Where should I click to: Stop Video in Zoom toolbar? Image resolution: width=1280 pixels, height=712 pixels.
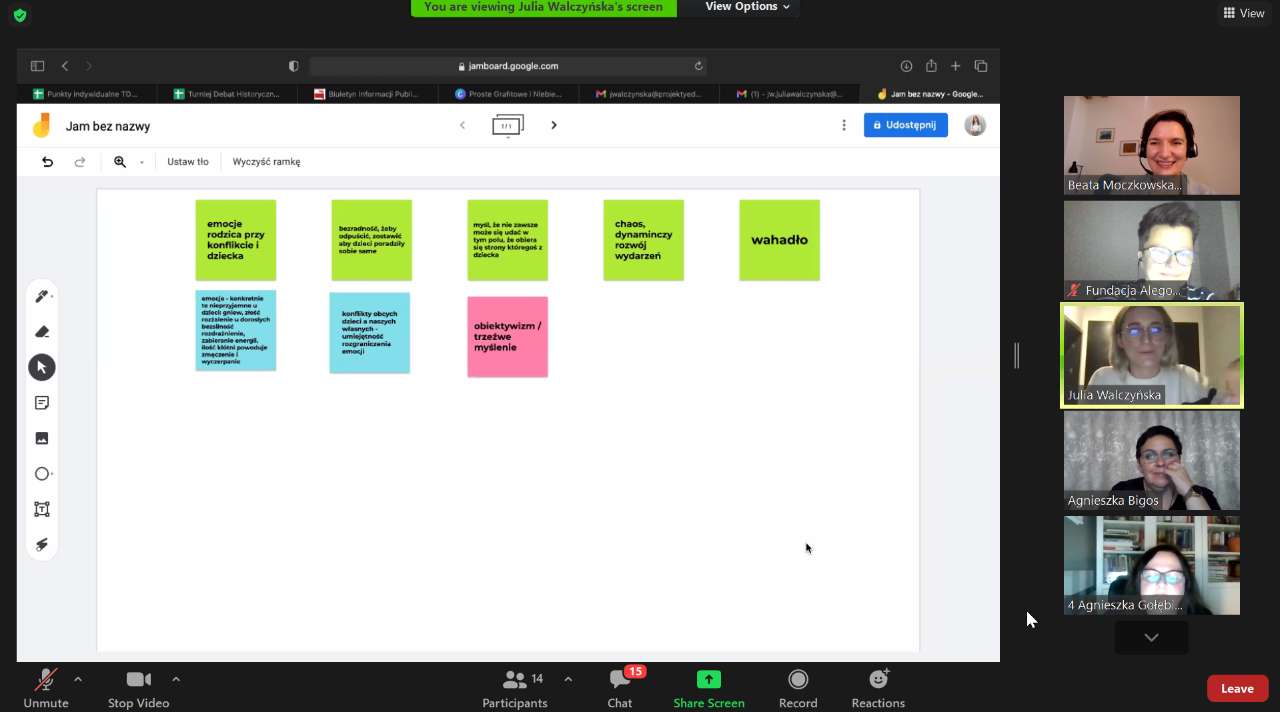(138, 687)
